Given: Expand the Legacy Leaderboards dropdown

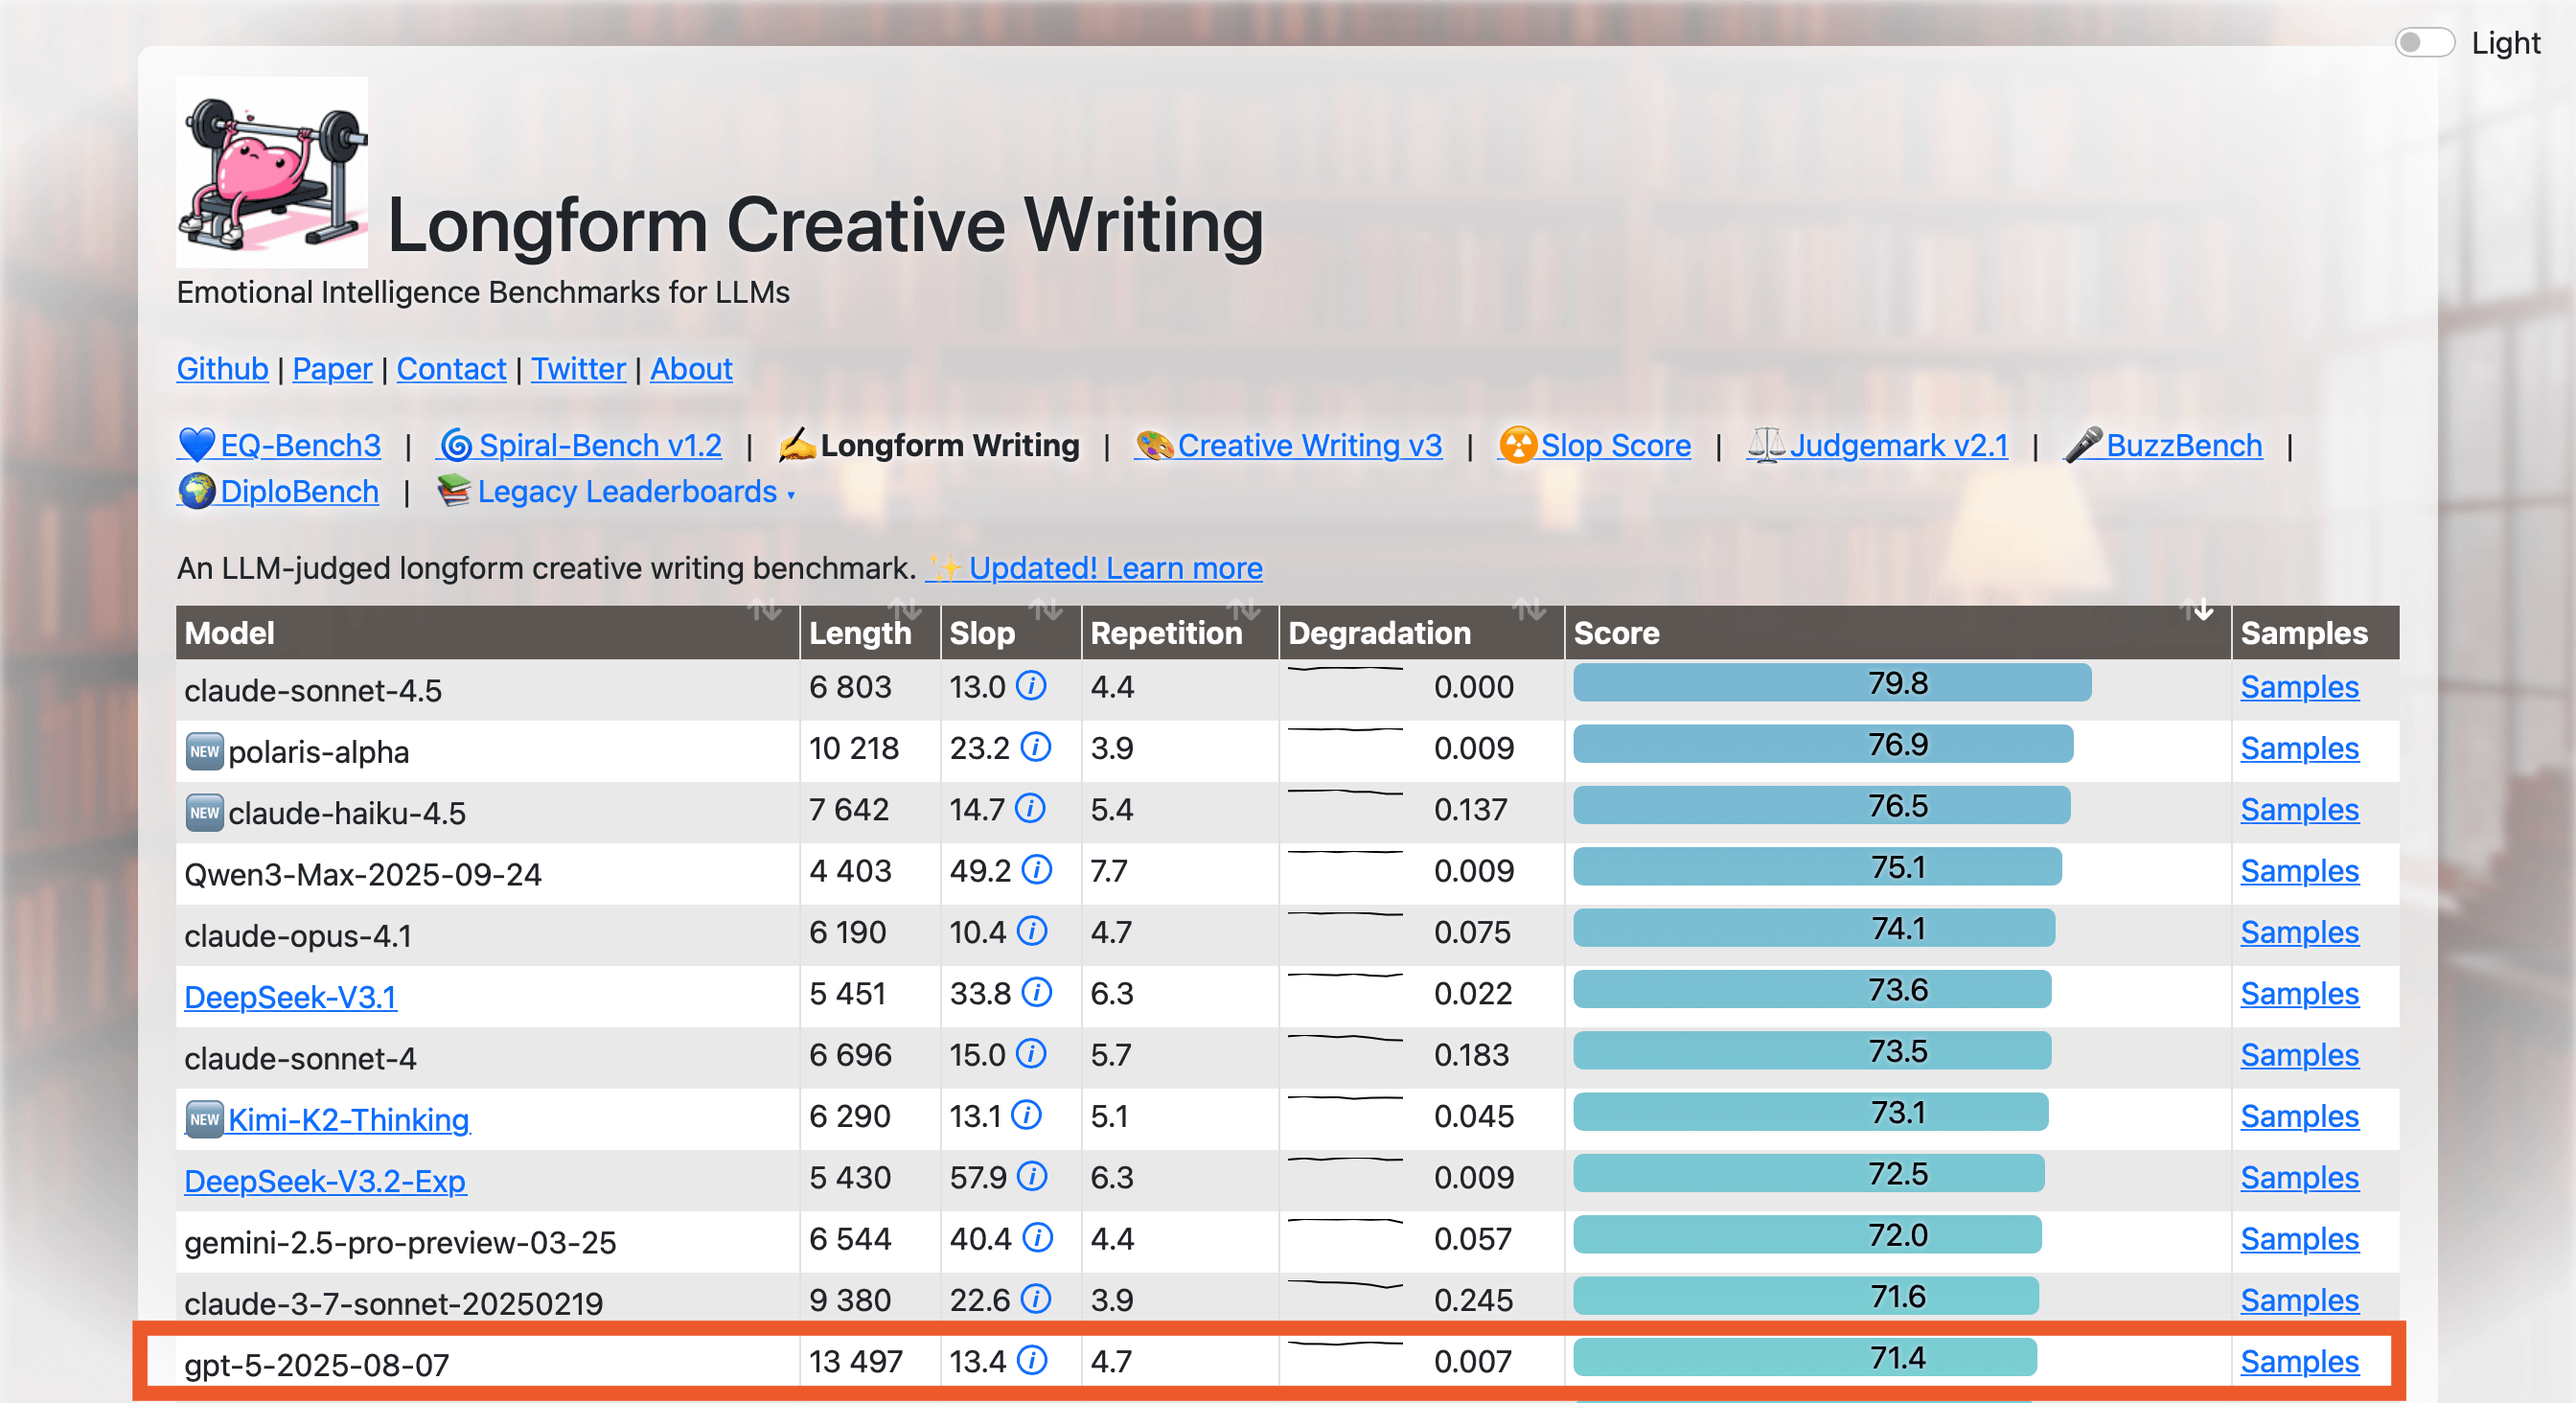Looking at the screenshot, I should [627, 492].
